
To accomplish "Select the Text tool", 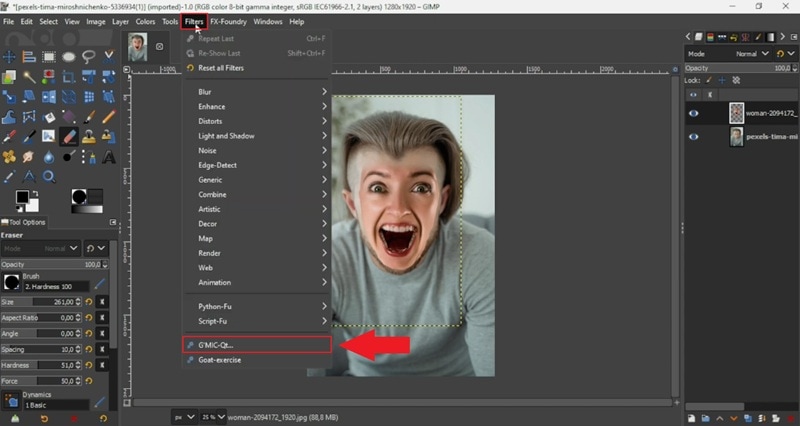I will (109, 157).
